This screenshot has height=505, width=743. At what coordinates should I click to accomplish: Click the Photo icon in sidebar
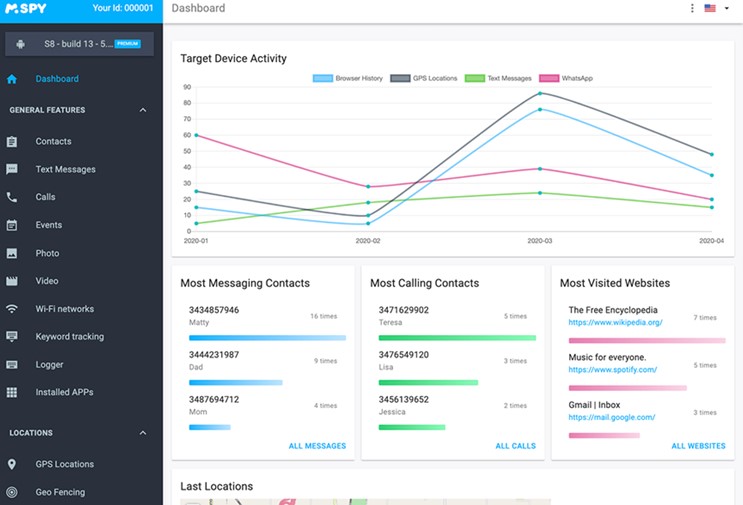tap(12, 254)
